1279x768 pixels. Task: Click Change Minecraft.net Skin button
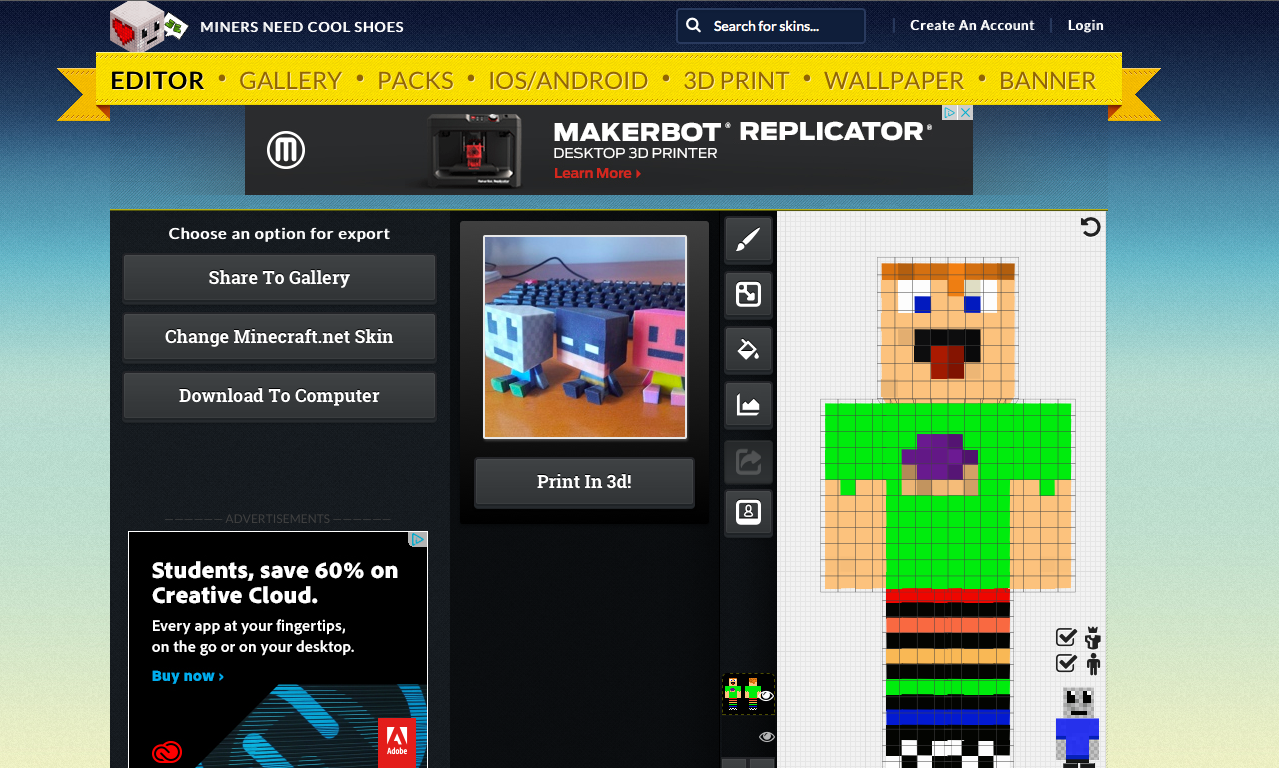pos(279,337)
